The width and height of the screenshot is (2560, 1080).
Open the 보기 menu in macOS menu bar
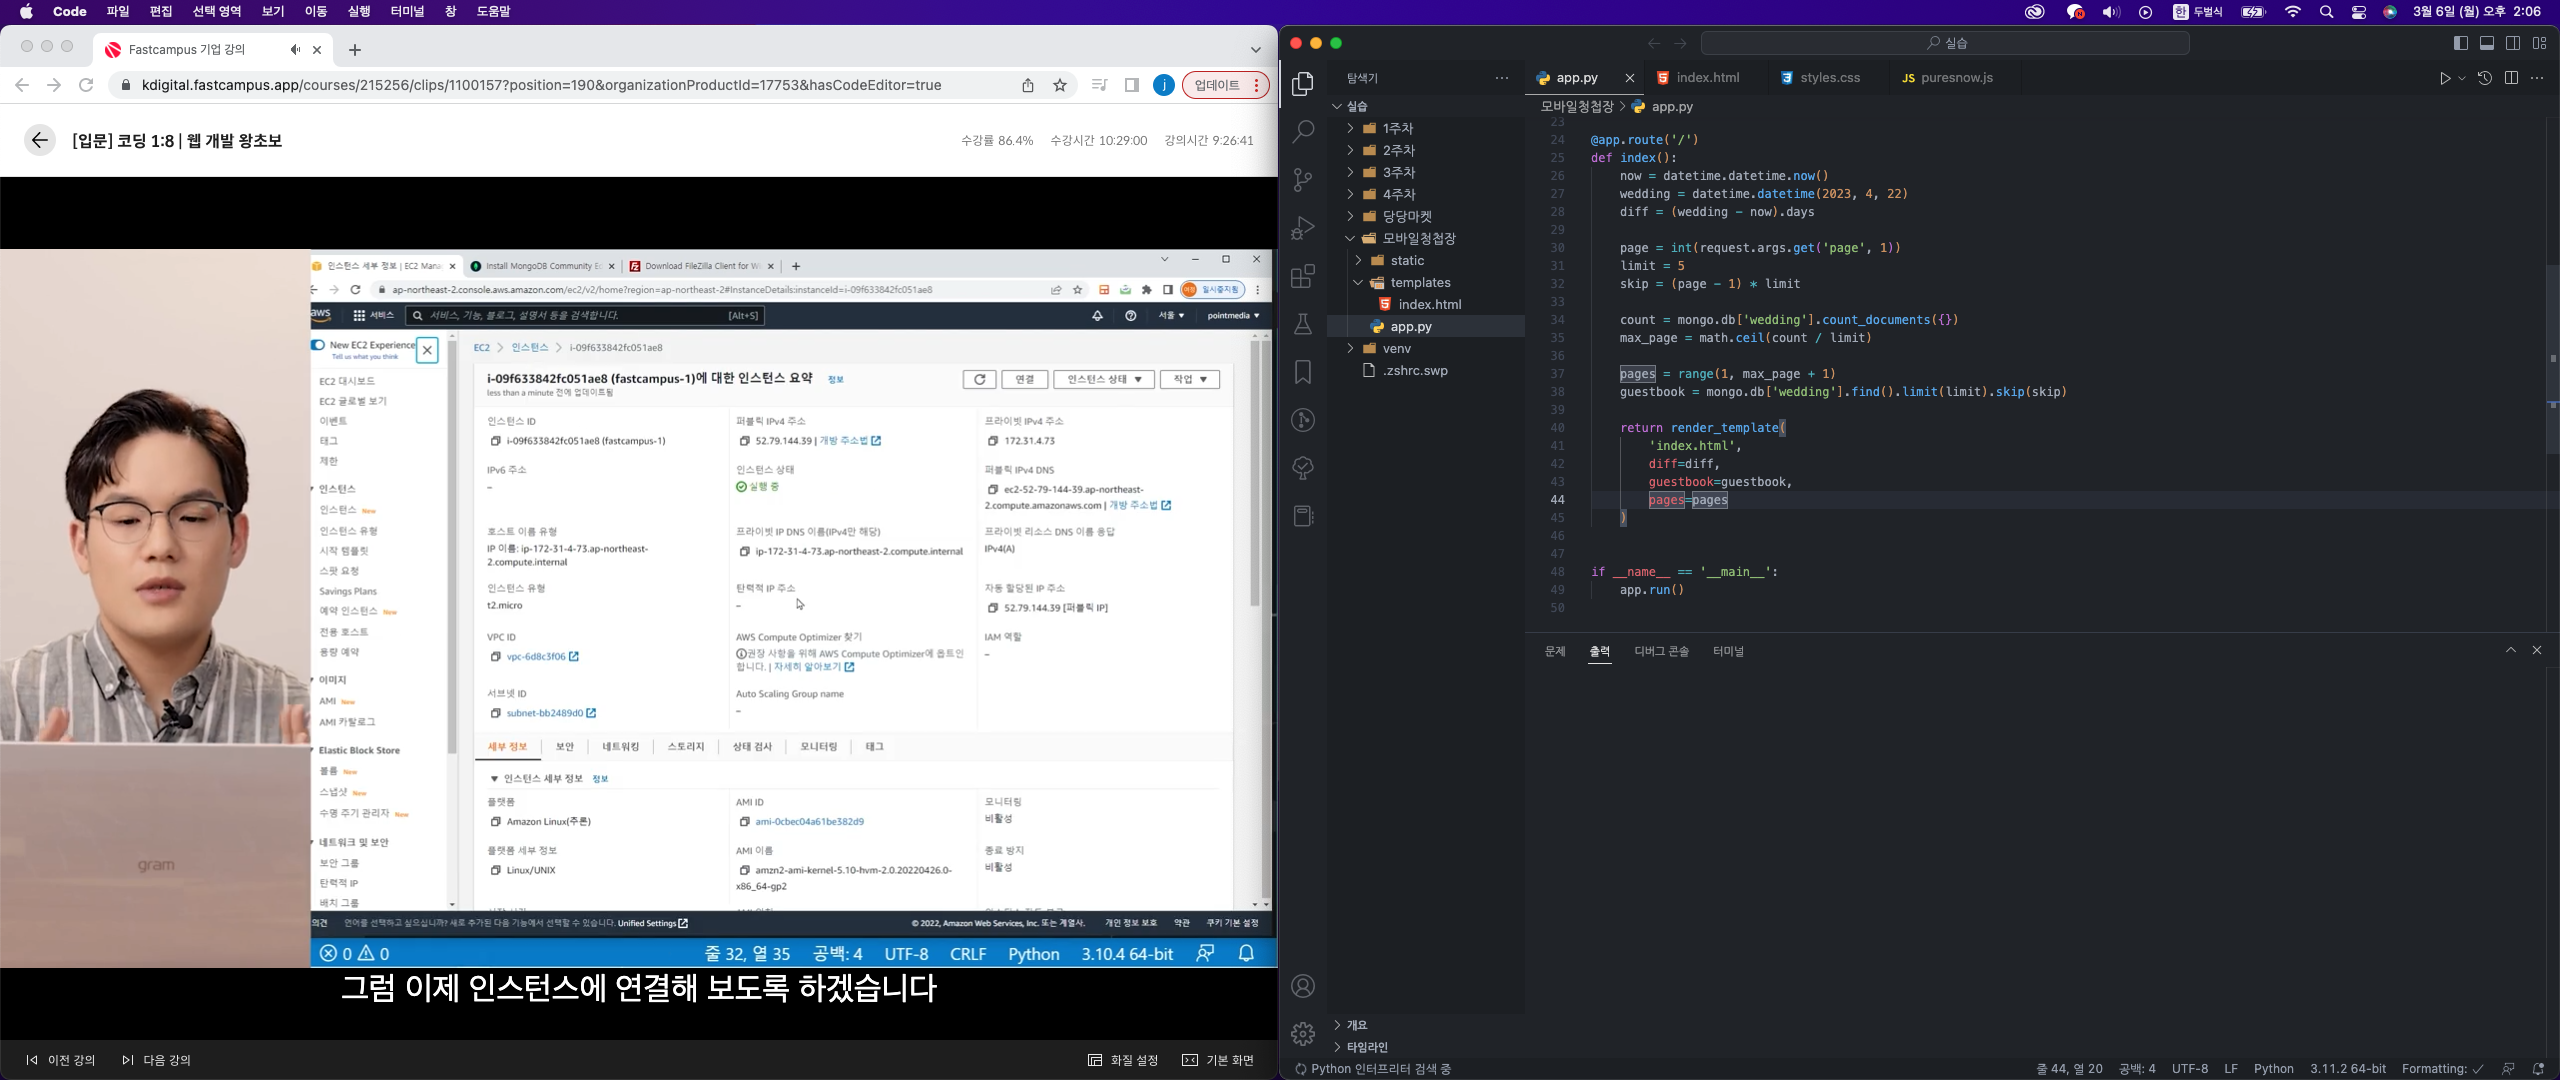point(272,11)
